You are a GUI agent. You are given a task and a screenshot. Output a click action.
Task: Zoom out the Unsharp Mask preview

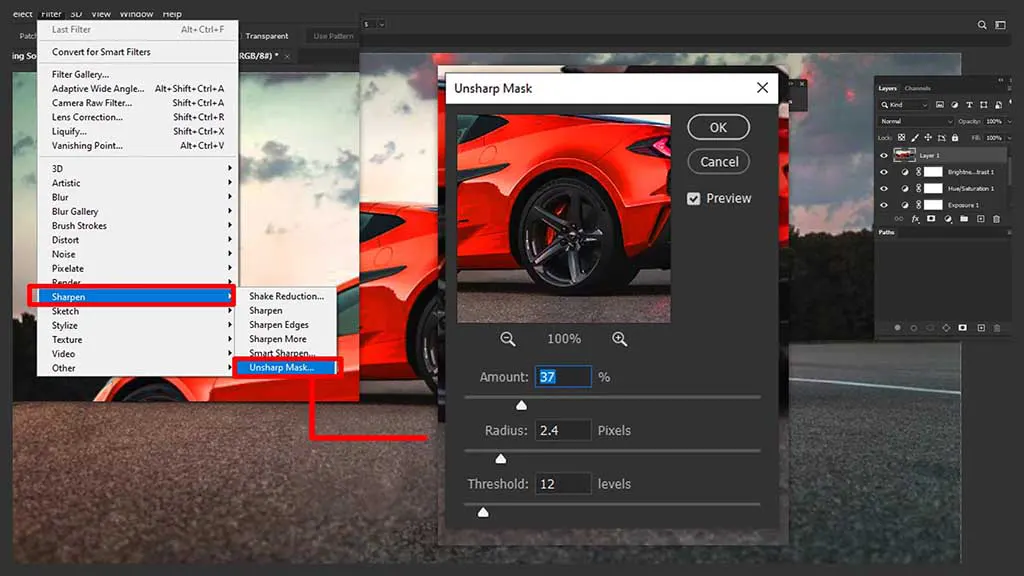tap(507, 339)
